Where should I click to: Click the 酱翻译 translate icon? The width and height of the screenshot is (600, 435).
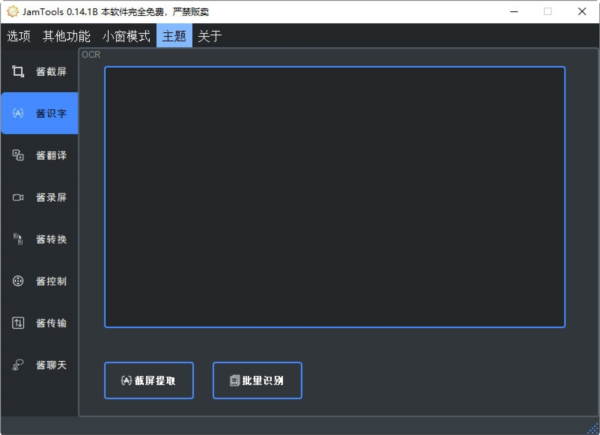pos(18,155)
